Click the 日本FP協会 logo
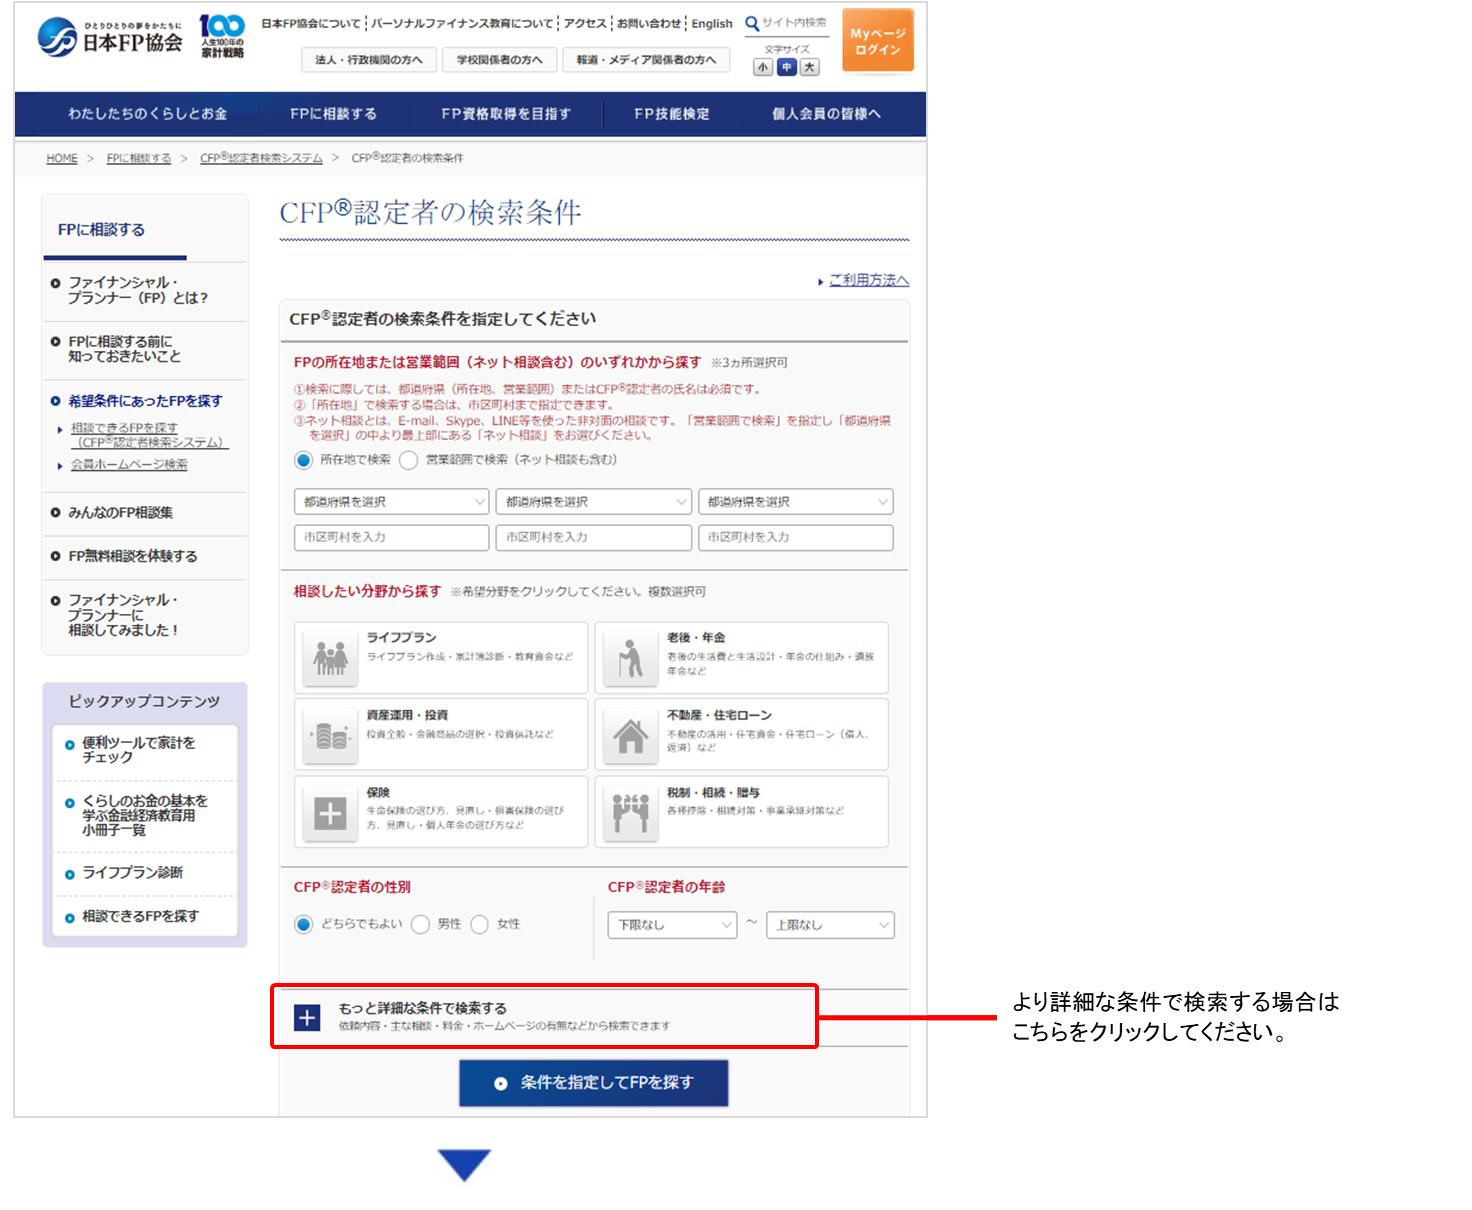 pyautogui.click(x=111, y=38)
